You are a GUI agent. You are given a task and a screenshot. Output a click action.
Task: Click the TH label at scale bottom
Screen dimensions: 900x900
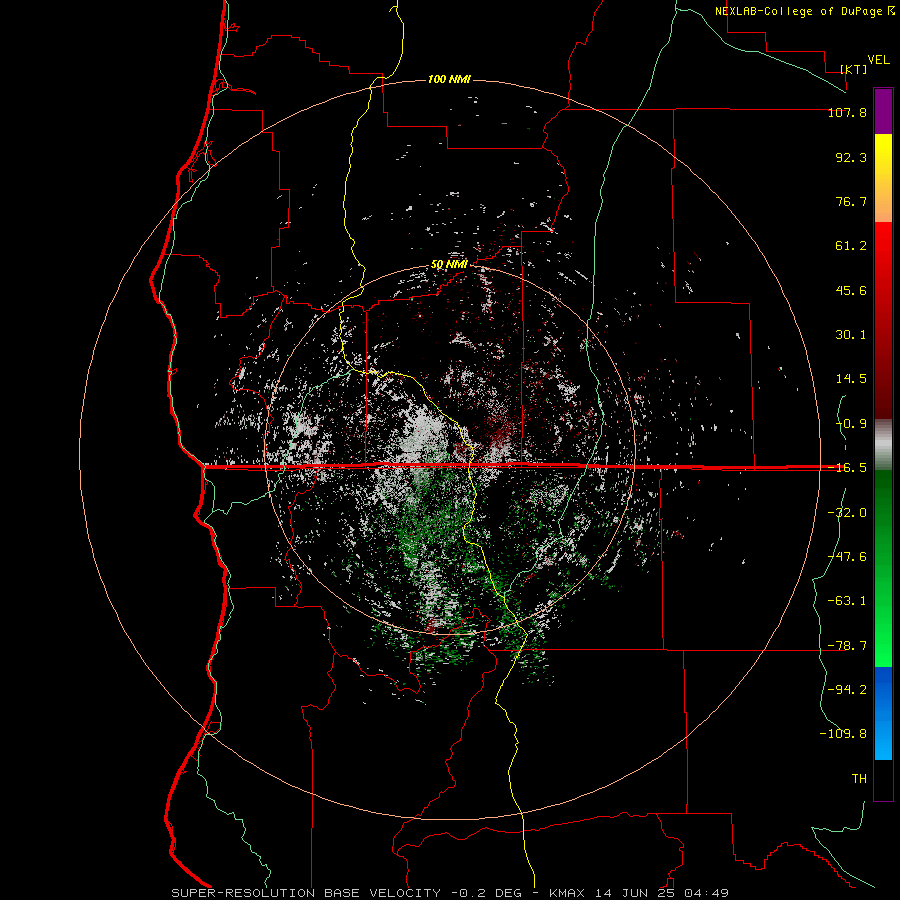[859, 779]
